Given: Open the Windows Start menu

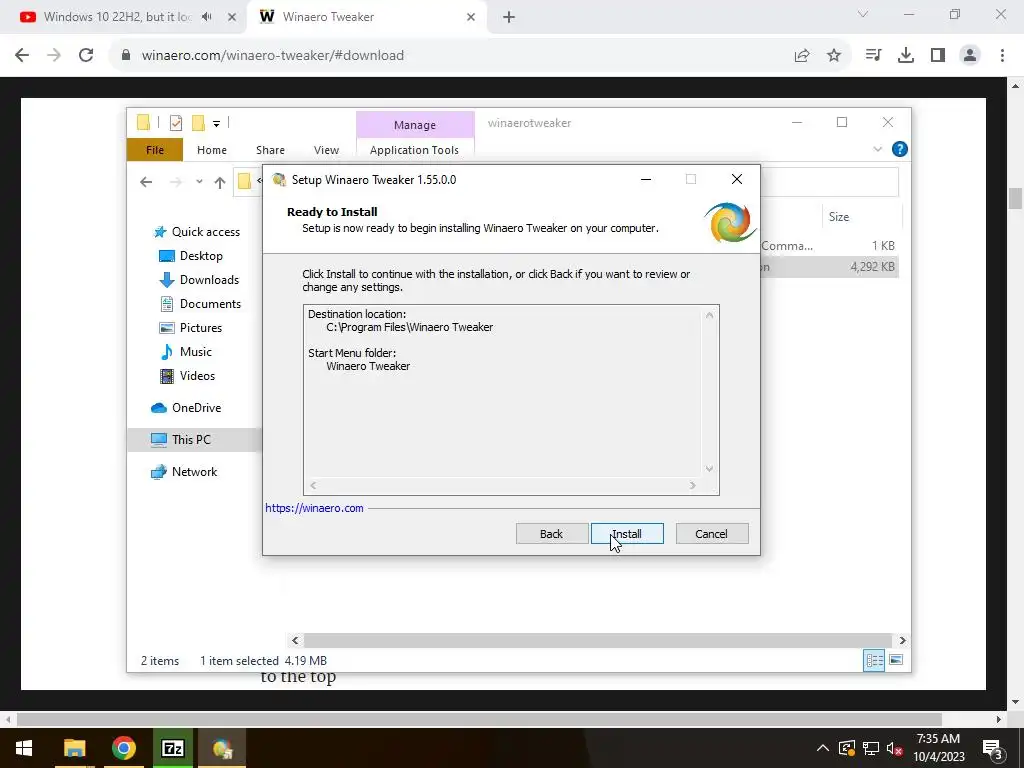Looking at the screenshot, I should tap(24, 748).
